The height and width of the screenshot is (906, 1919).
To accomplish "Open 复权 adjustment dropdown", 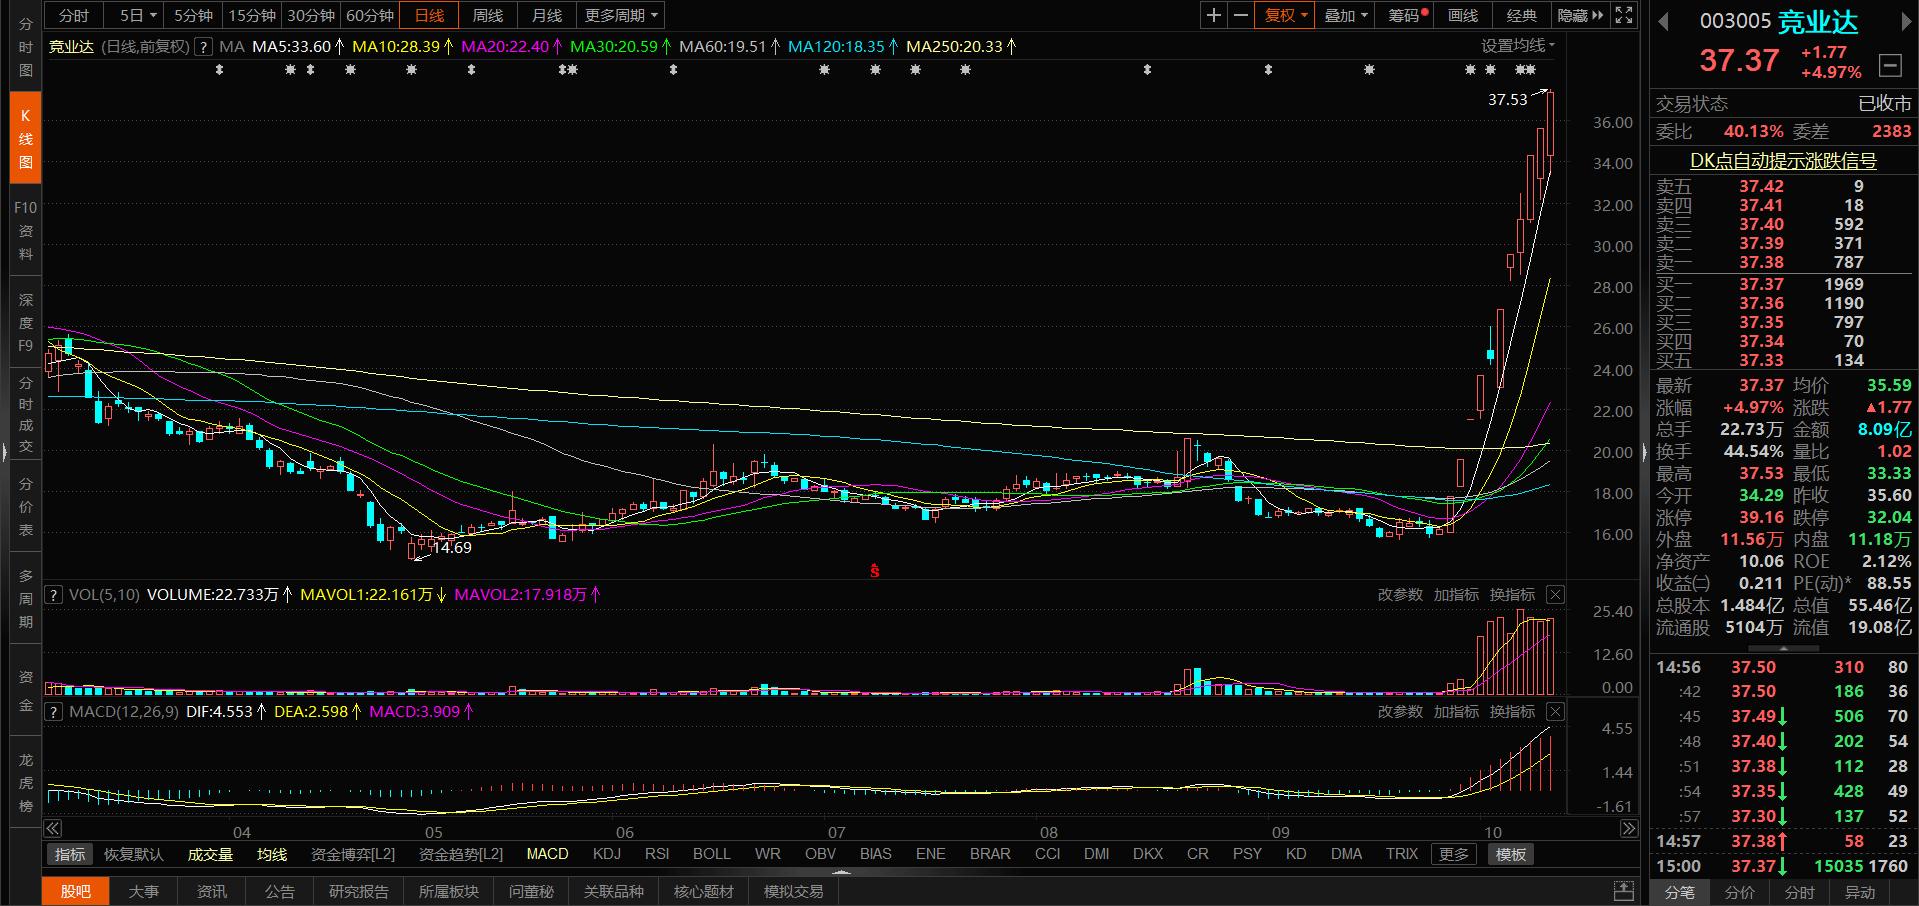I will 1285,15.
